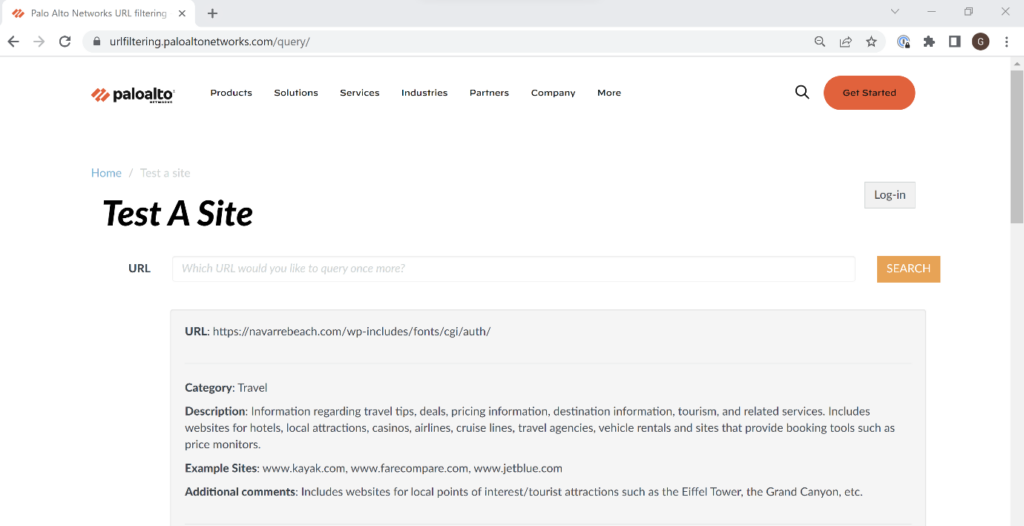Click the Palo Alto Networks logo
Viewport: 1024px width, 526px height.
coord(133,94)
